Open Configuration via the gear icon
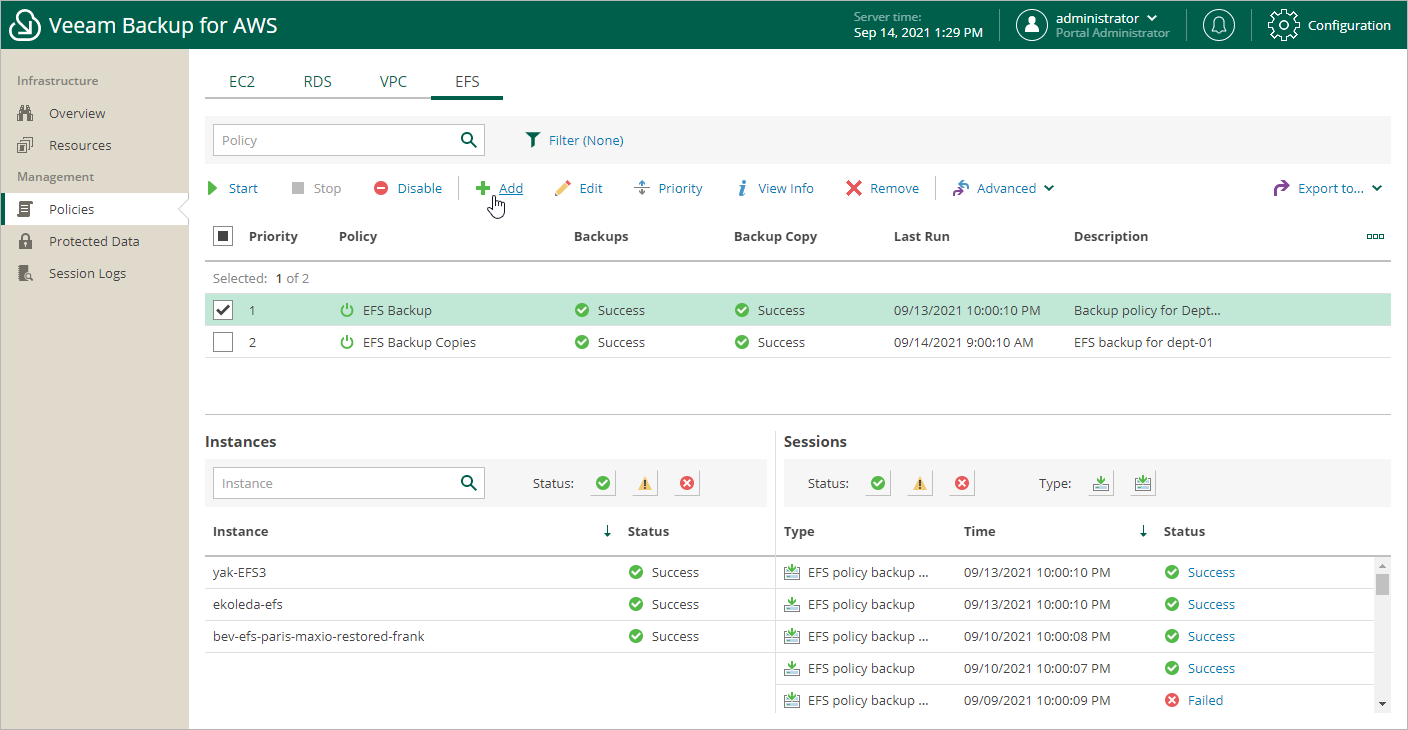 click(x=1284, y=25)
